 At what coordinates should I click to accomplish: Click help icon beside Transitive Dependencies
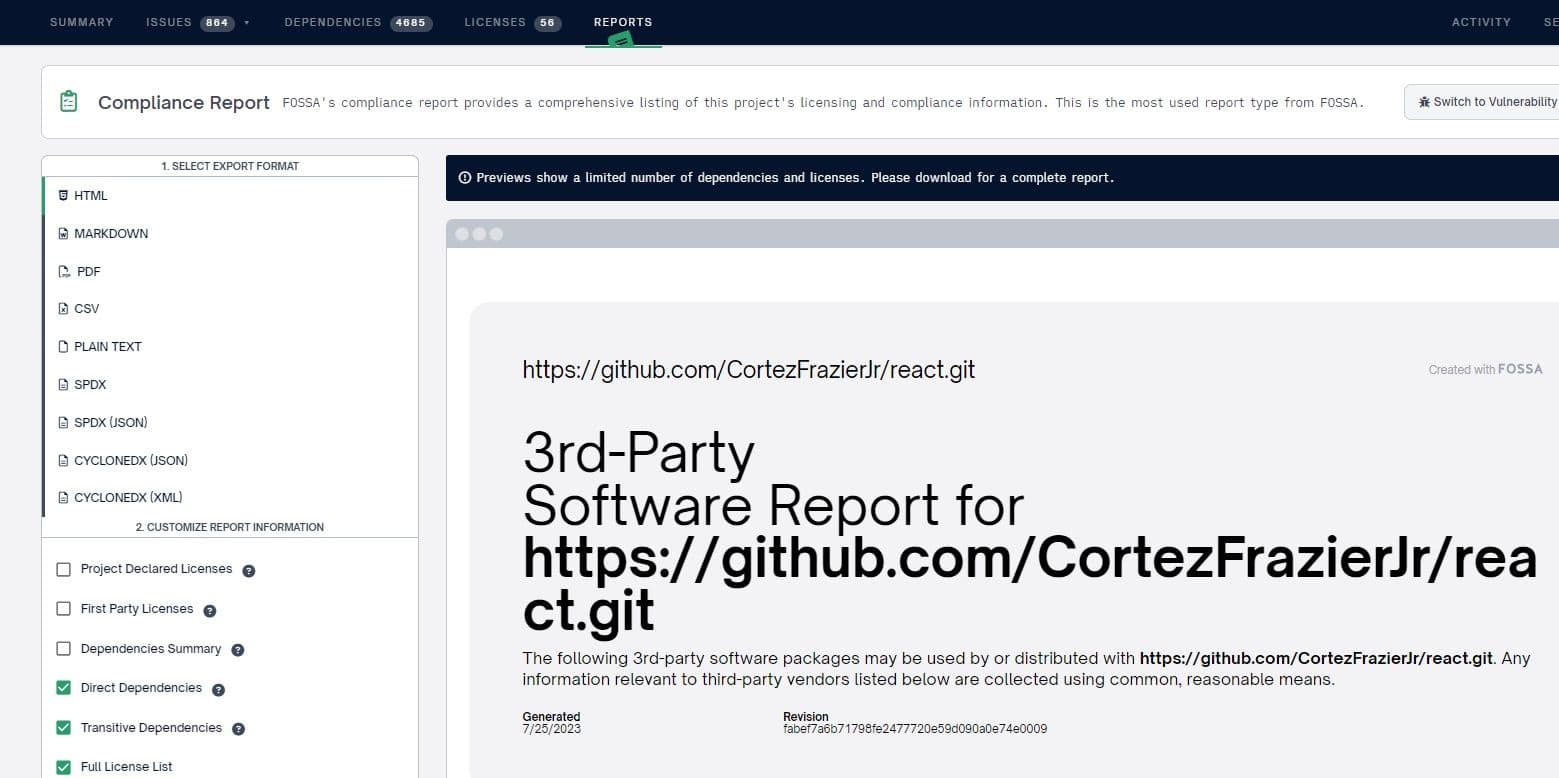tap(238, 729)
